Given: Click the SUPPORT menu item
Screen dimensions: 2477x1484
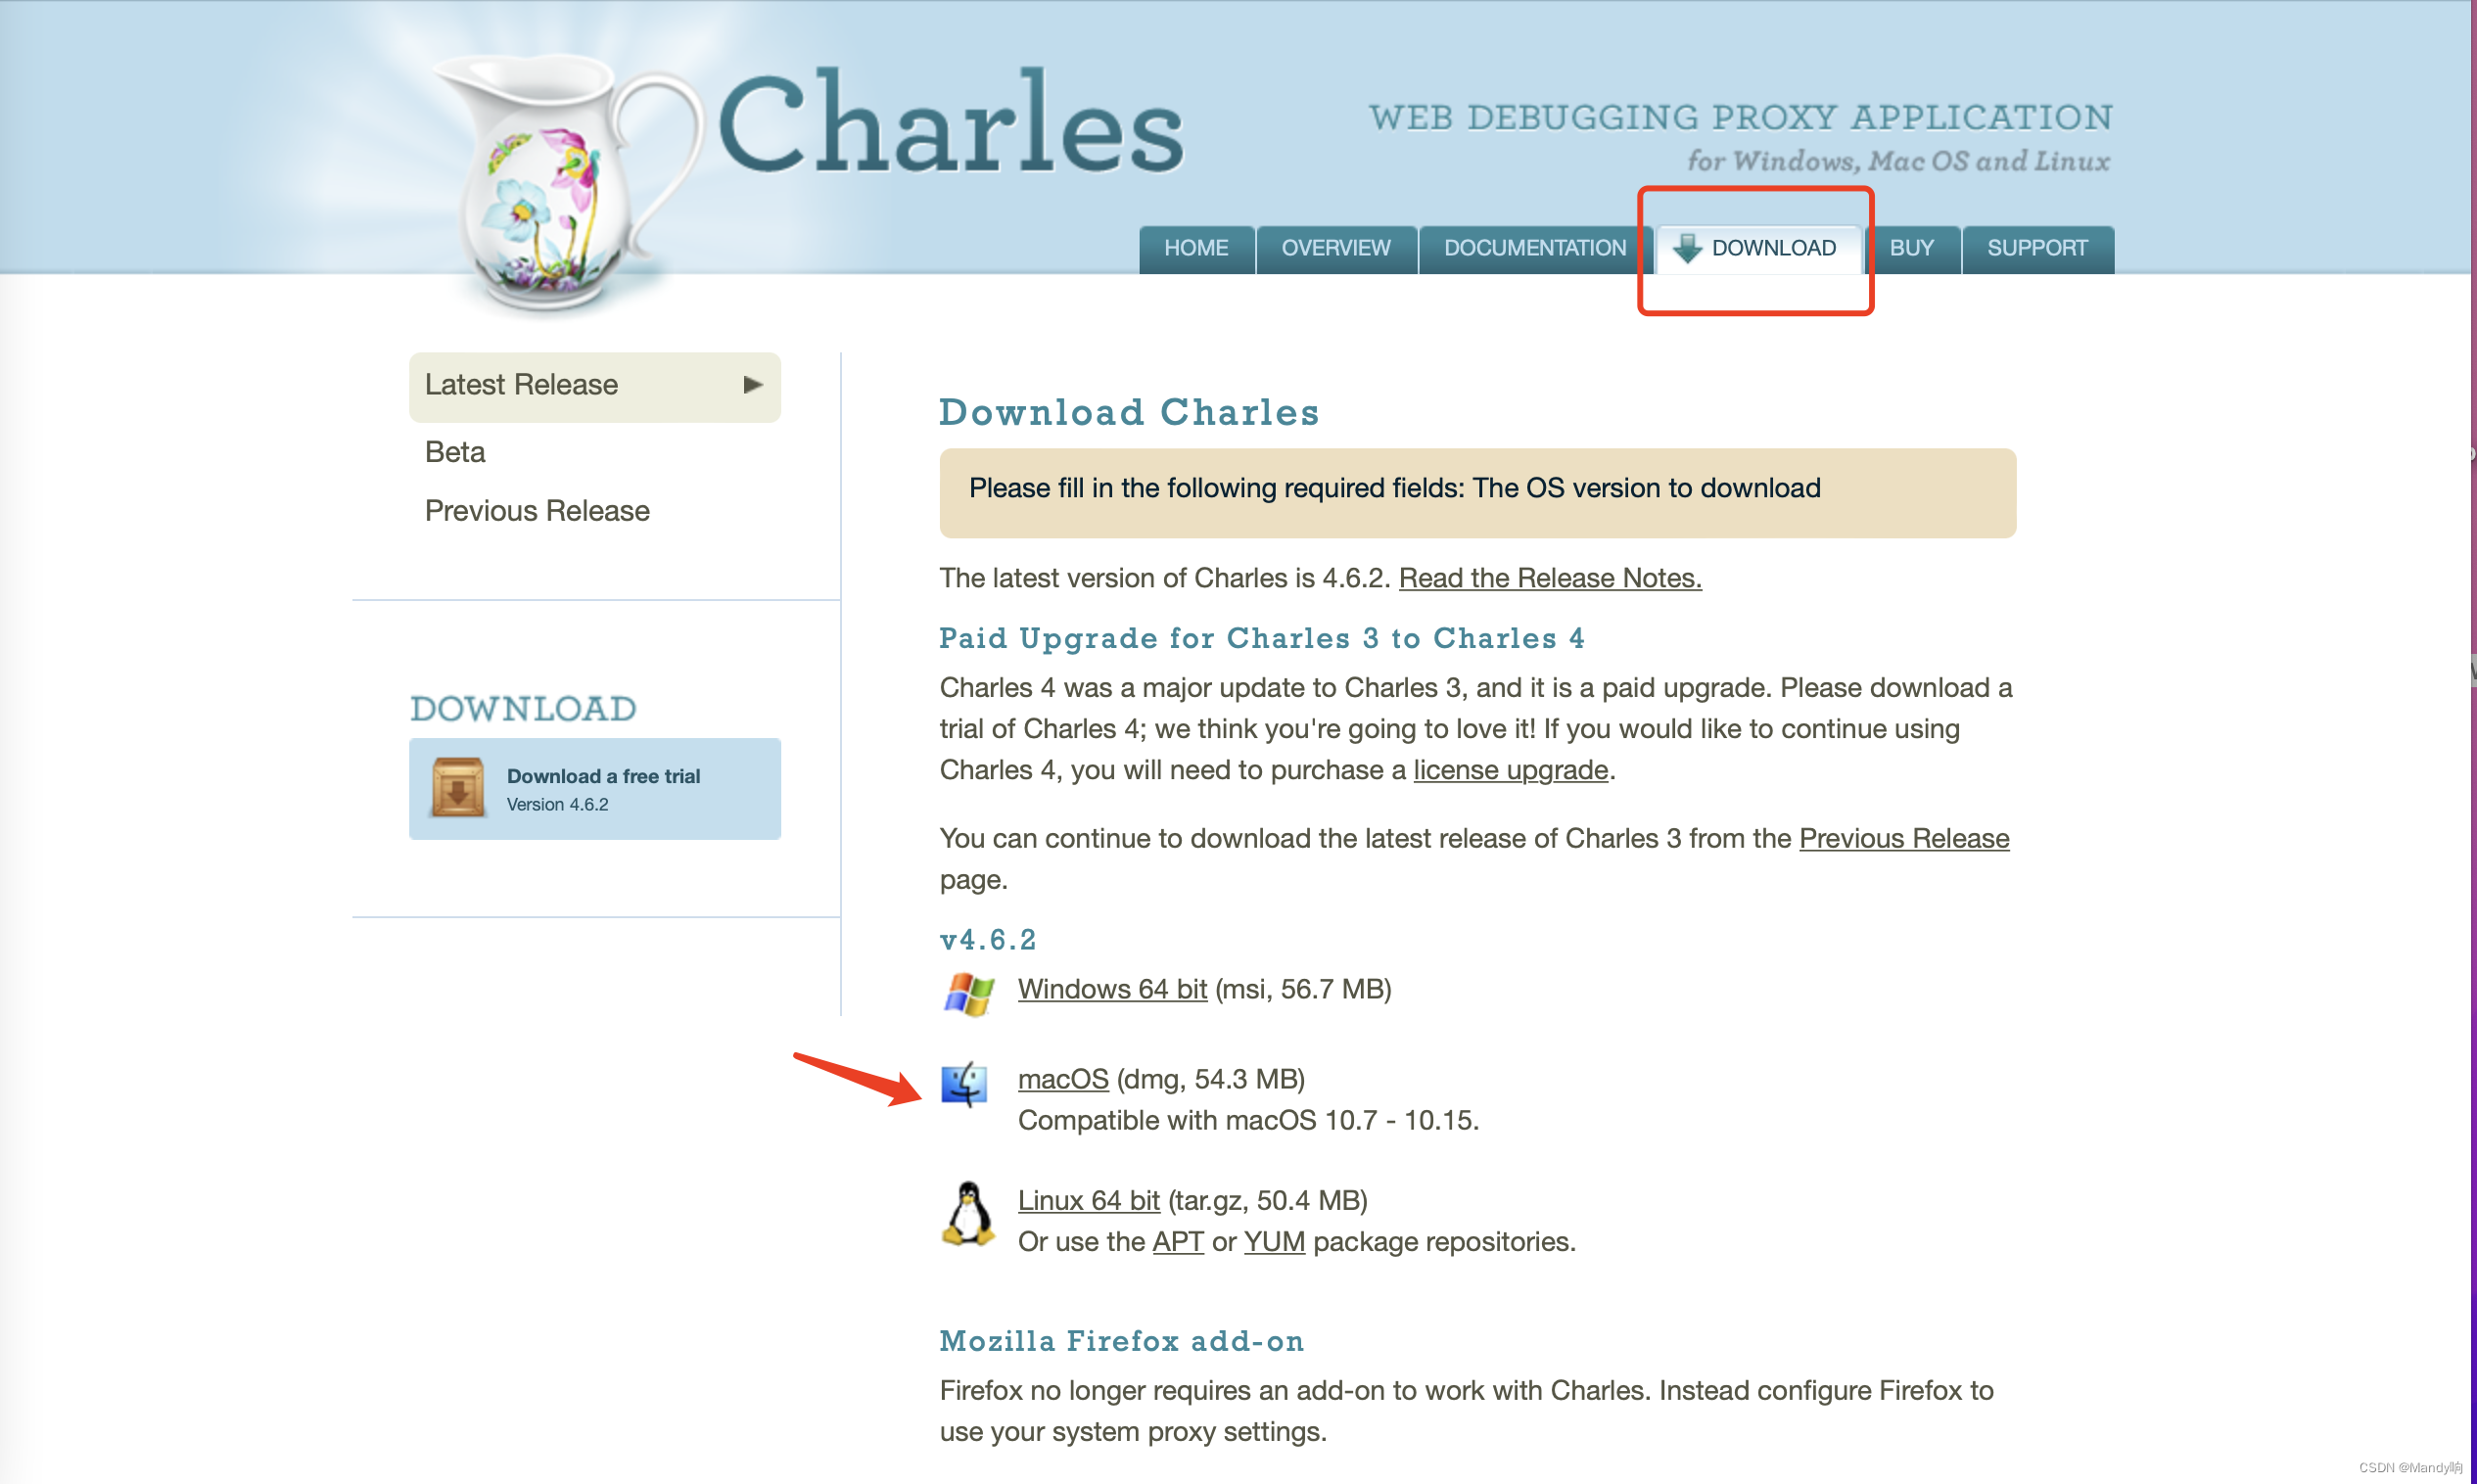Looking at the screenshot, I should 2033,248.
